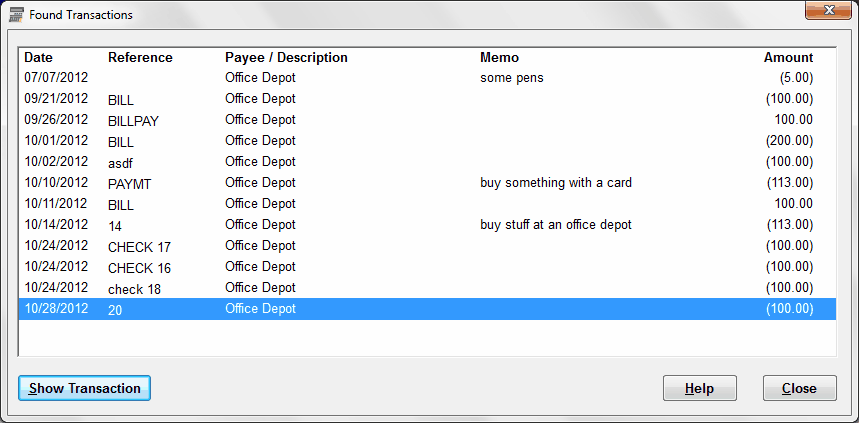859x423 pixels.
Task: Open the Help button
Action: (700, 388)
